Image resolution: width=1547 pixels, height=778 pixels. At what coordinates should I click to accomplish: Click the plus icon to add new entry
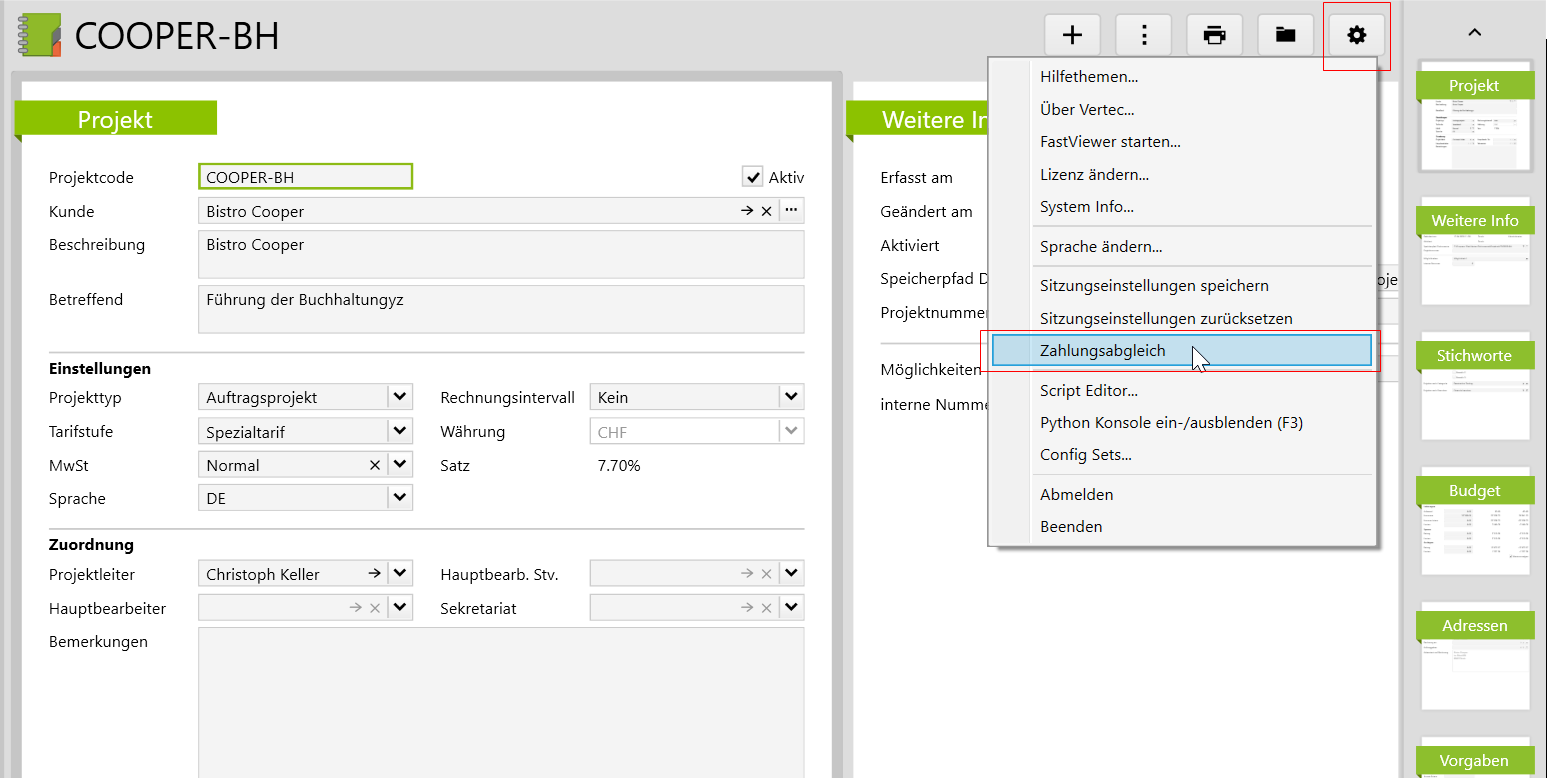coord(1072,36)
